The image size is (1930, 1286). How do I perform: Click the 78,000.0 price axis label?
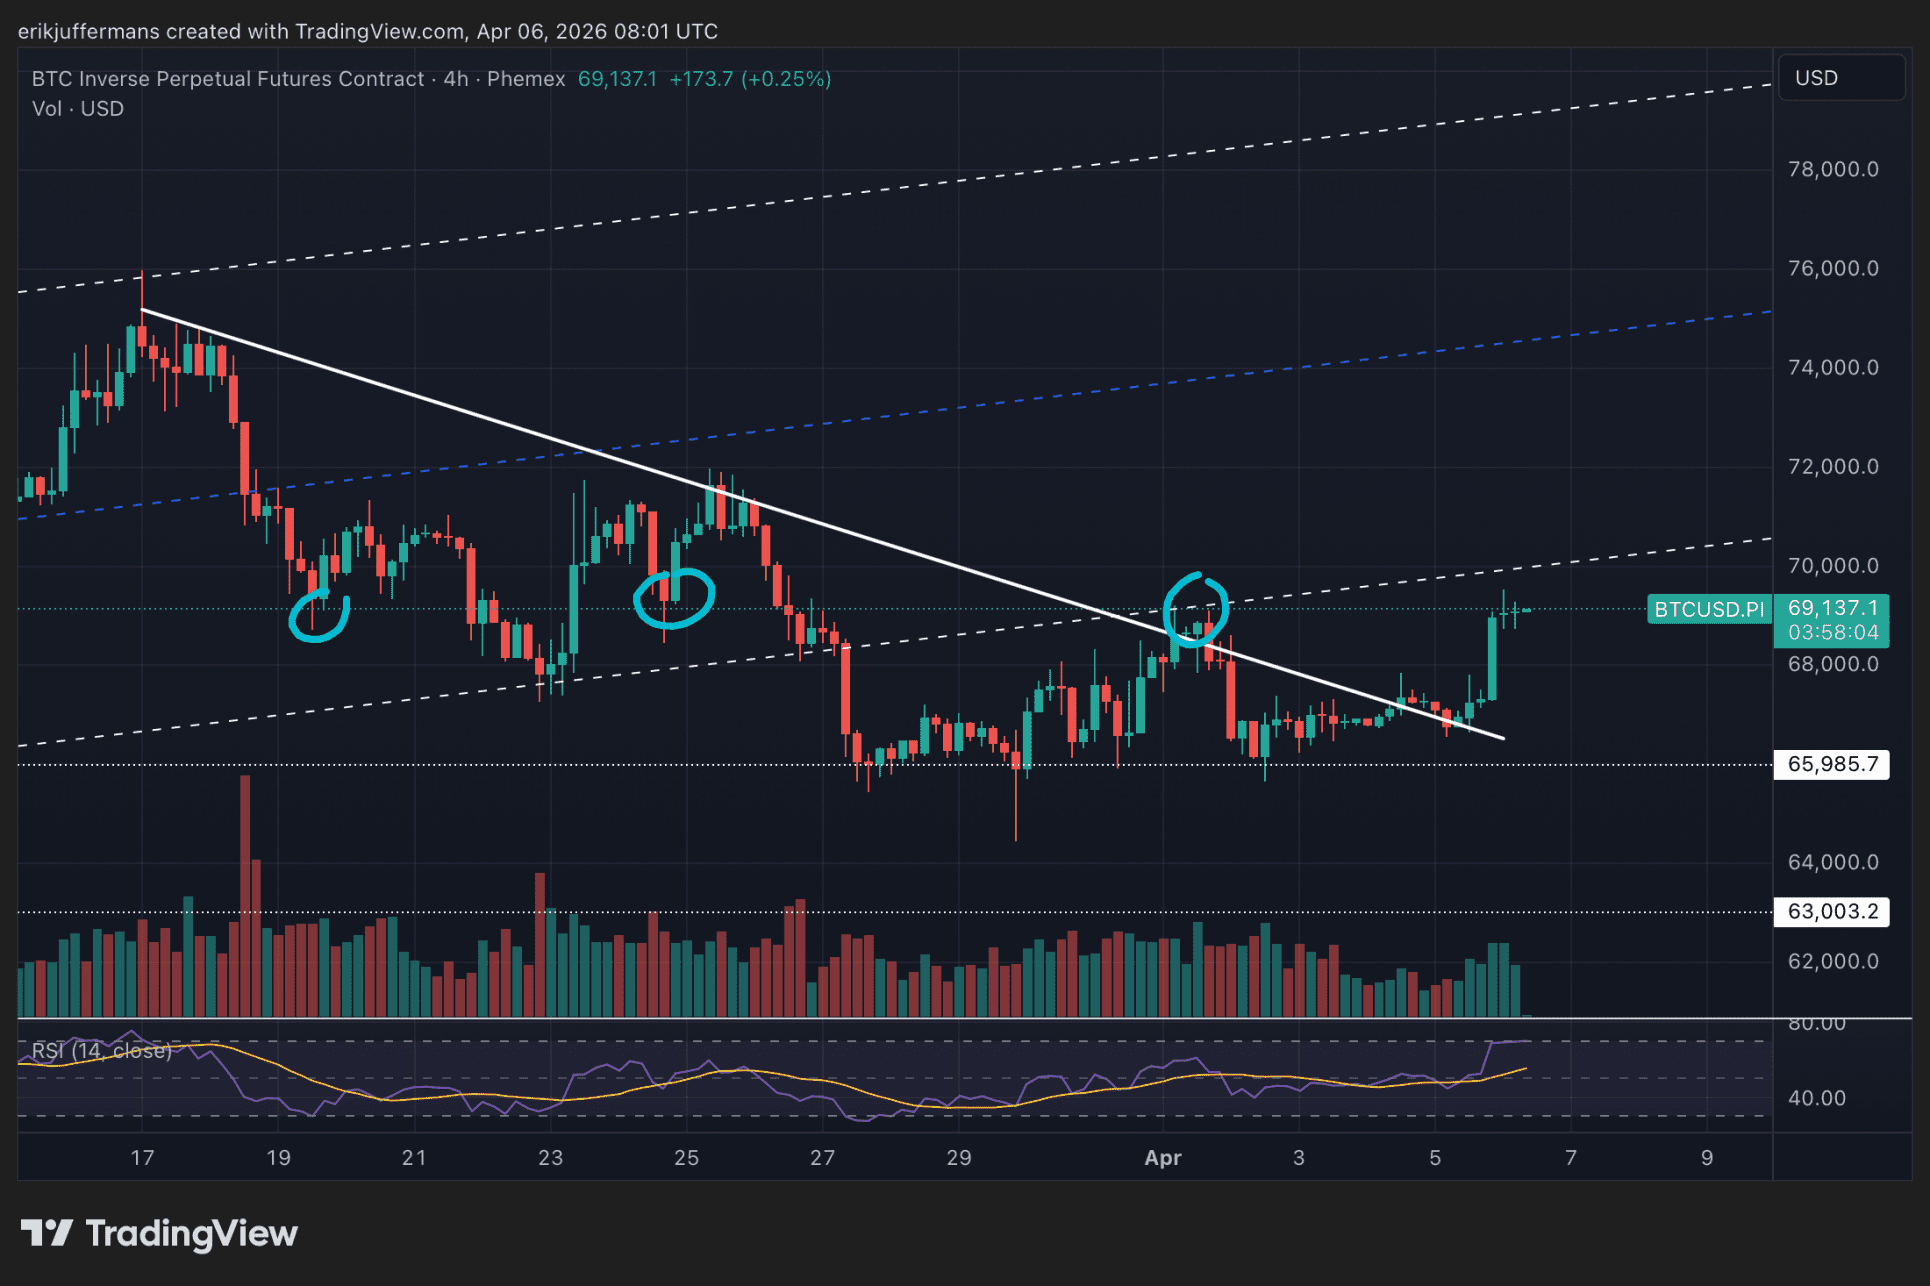(1836, 170)
